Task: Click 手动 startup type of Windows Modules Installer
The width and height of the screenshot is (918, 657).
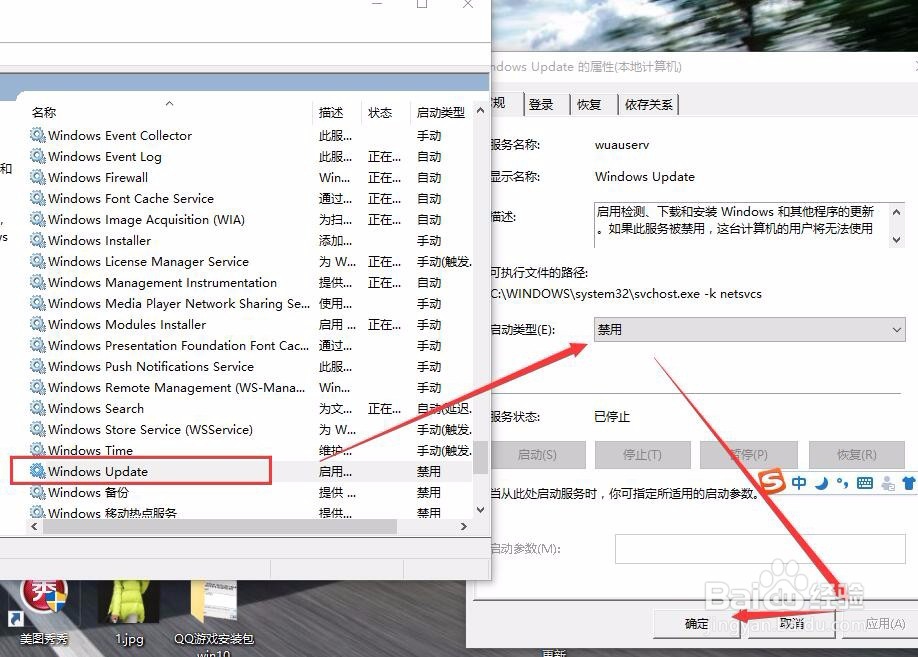Action: (x=429, y=324)
